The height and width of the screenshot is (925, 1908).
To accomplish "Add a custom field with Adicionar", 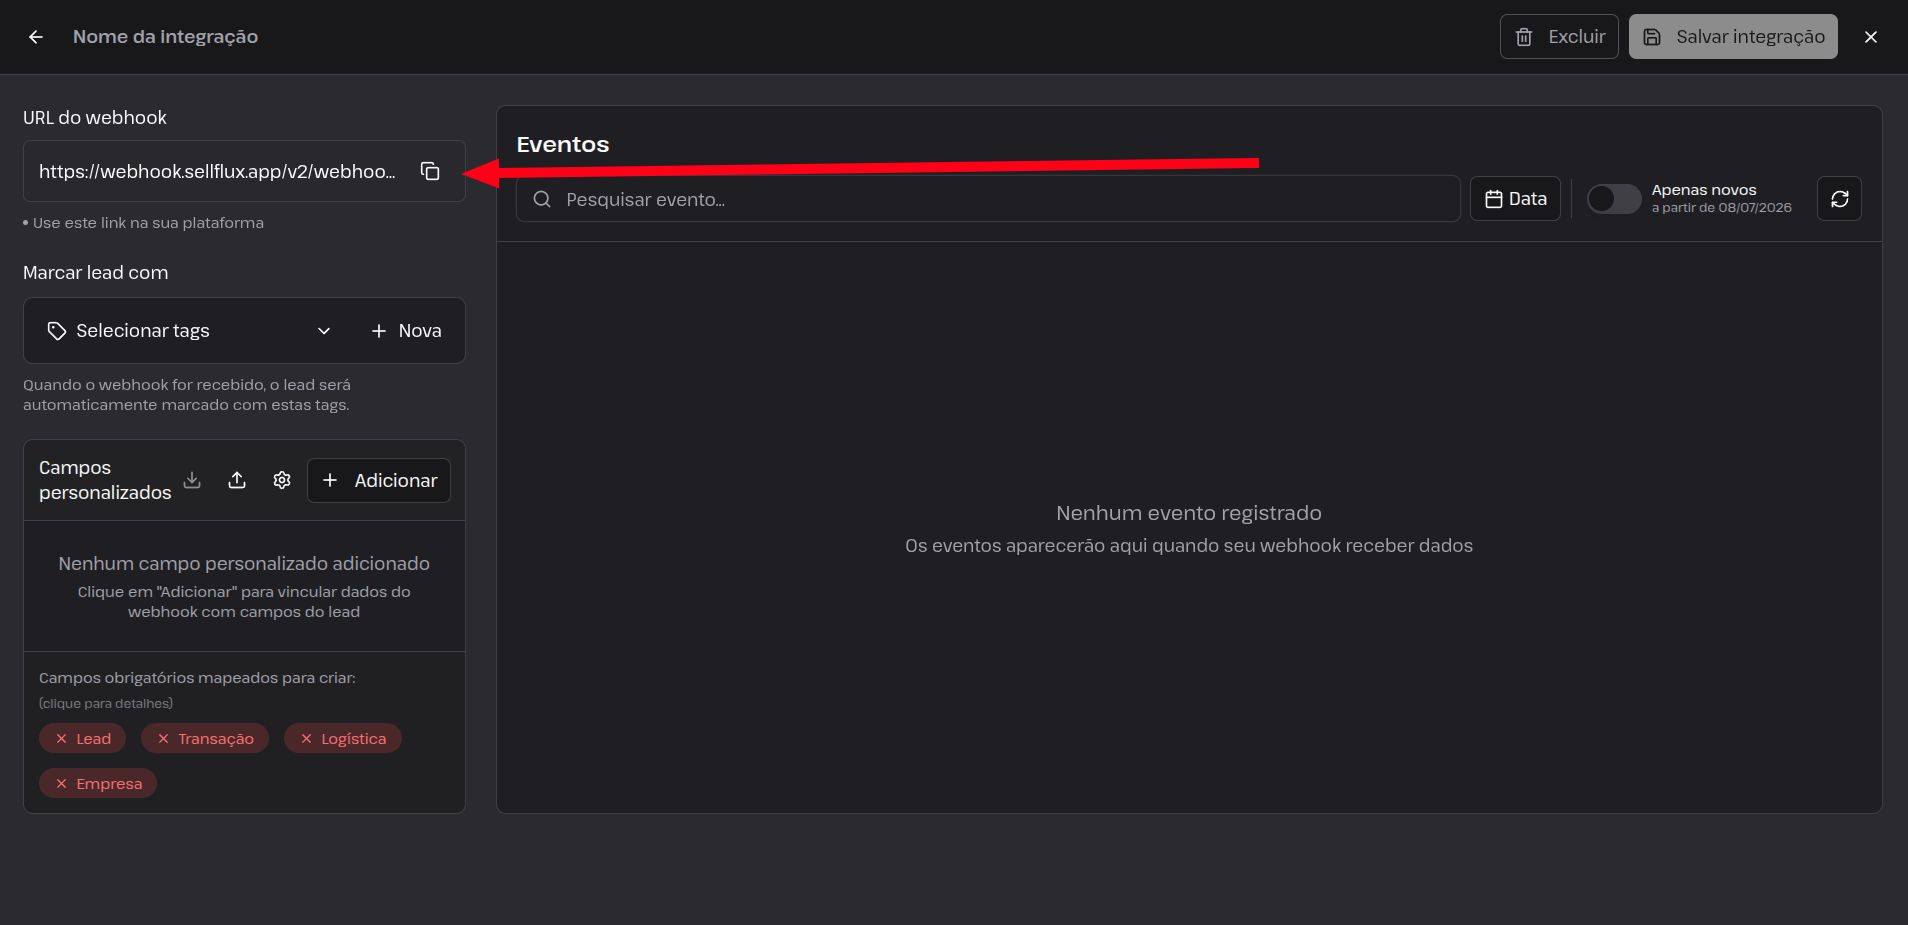I will (379, 481).
